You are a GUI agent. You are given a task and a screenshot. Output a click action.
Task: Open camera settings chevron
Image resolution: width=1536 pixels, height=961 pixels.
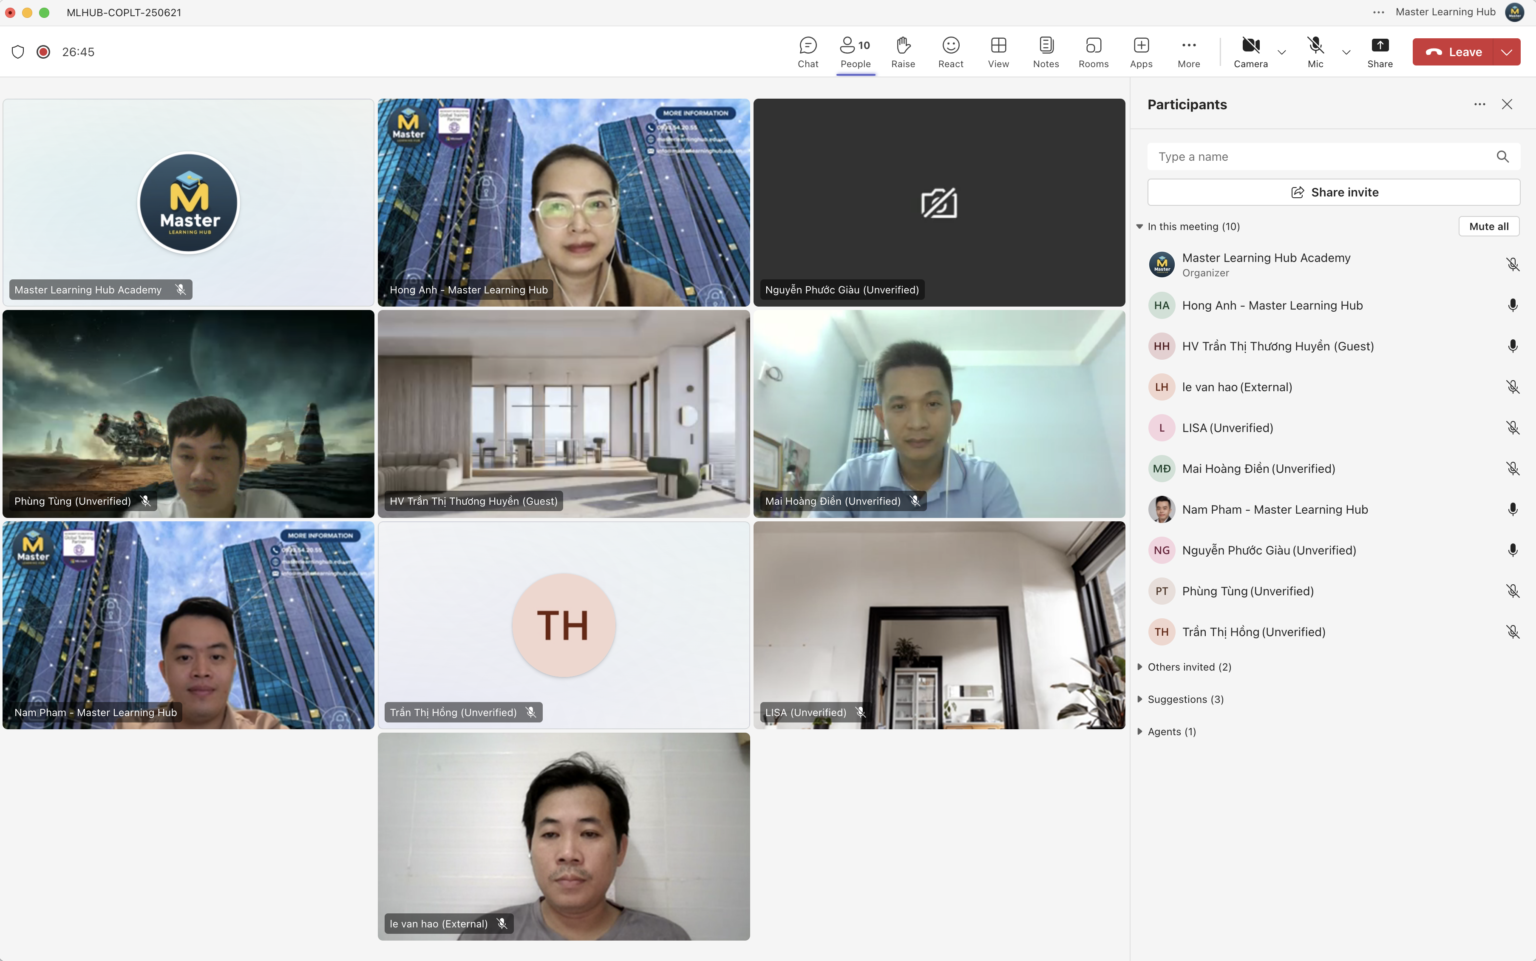[1281, 51]
